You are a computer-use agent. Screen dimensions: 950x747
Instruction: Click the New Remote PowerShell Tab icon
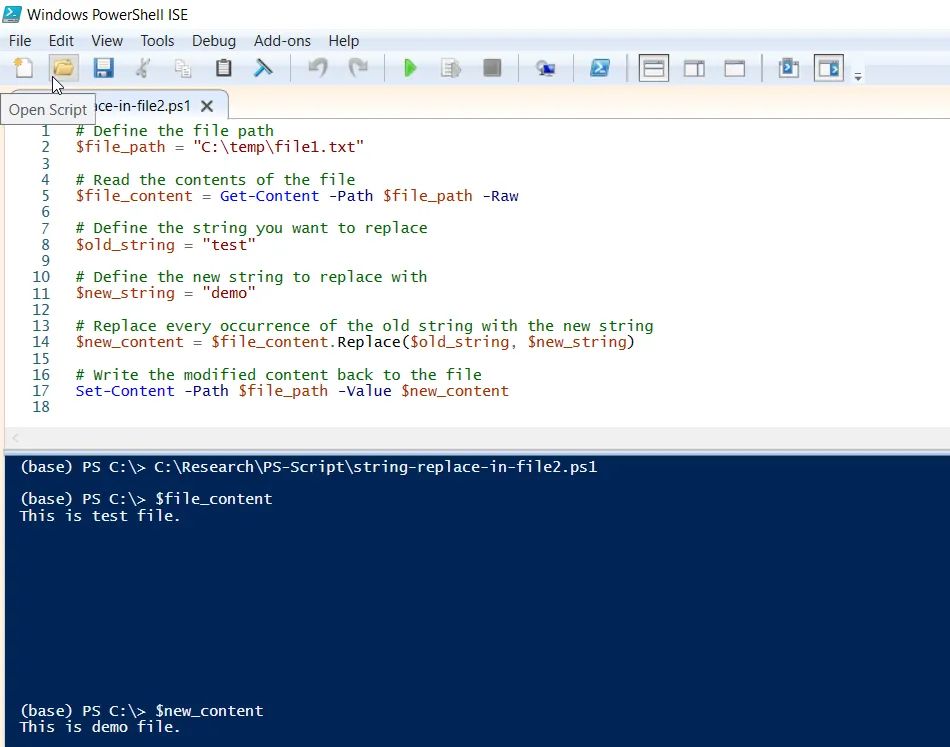point(545,68)
